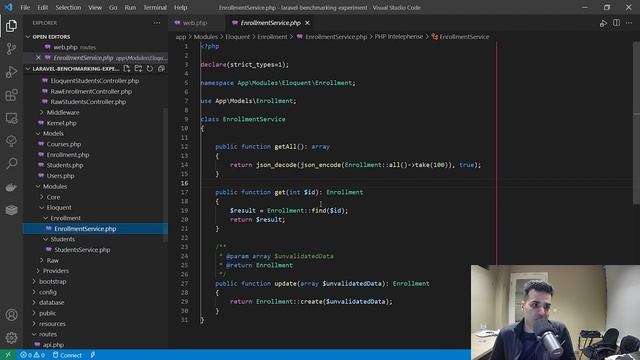Click the Eloquent breadcrumb segment
The height and width of the screenshot is (360, 640).
238,37
